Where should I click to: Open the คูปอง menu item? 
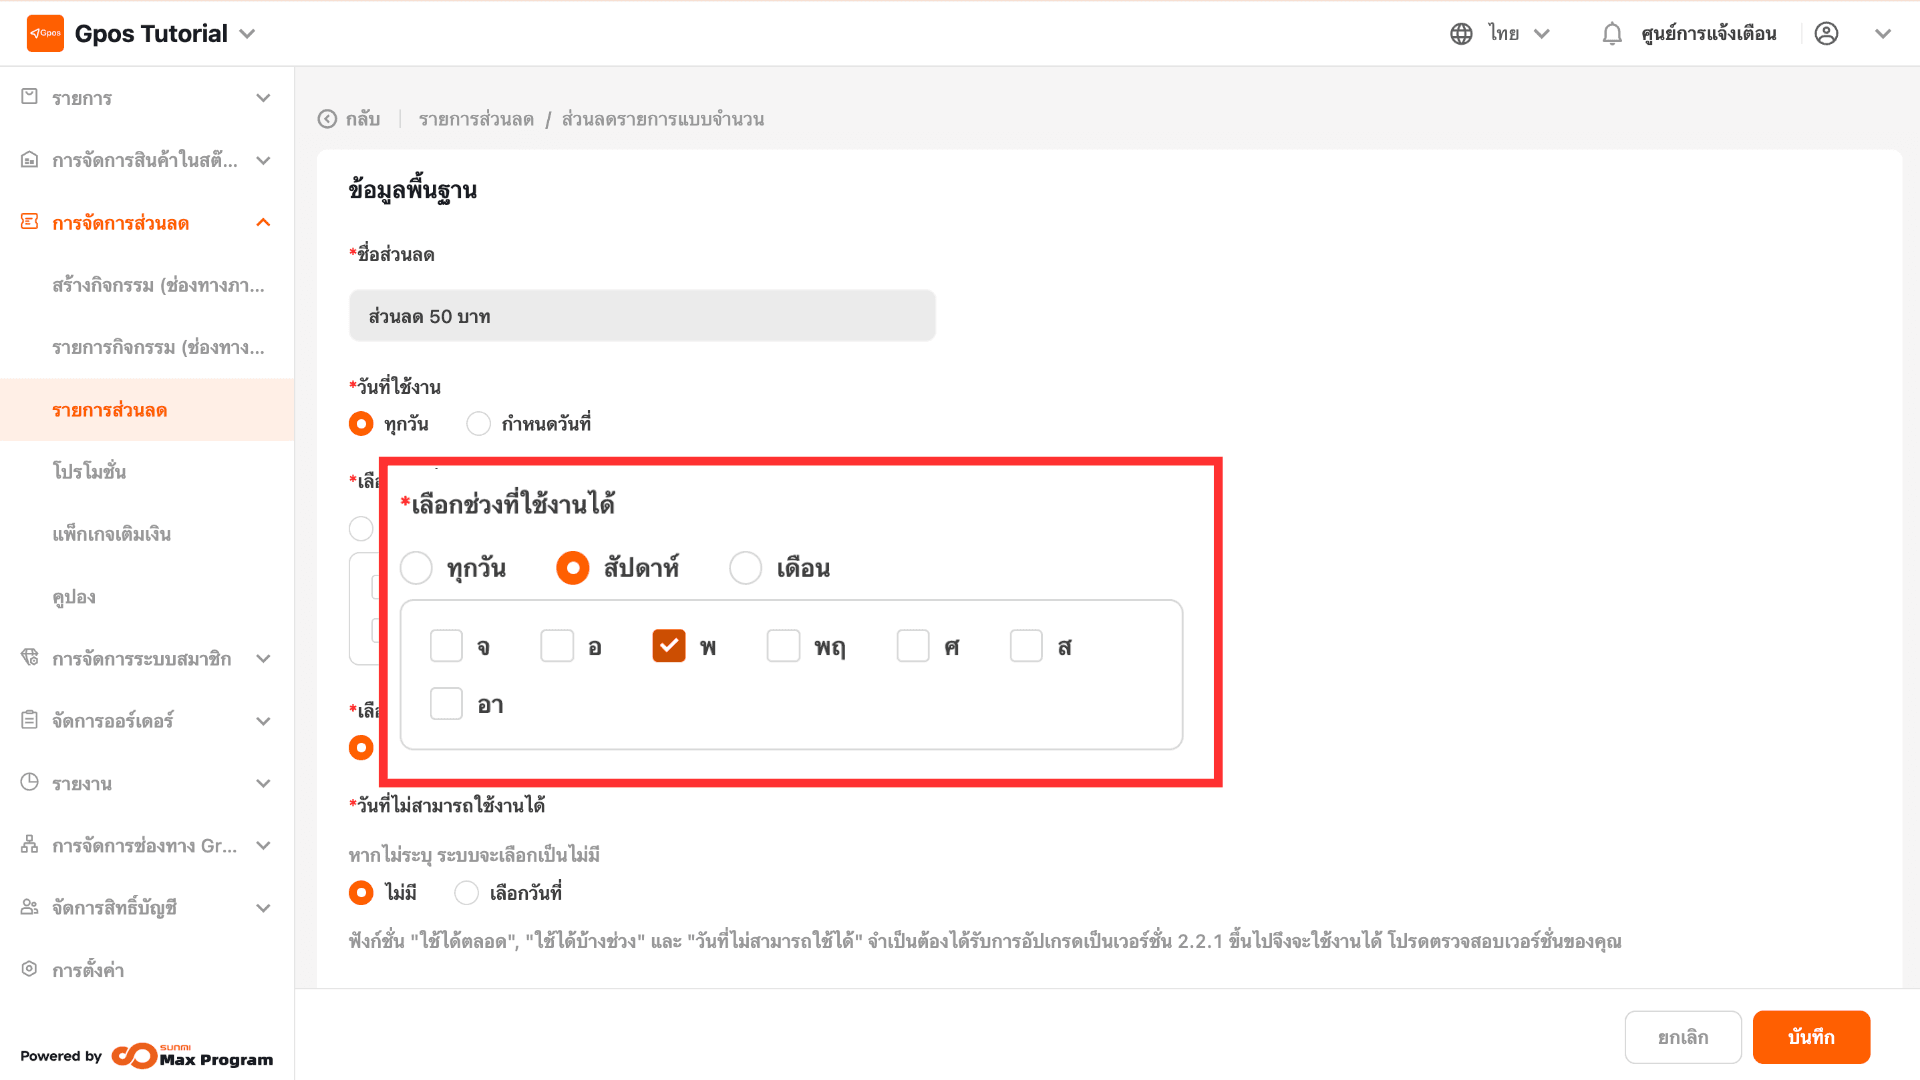point(74,597)
